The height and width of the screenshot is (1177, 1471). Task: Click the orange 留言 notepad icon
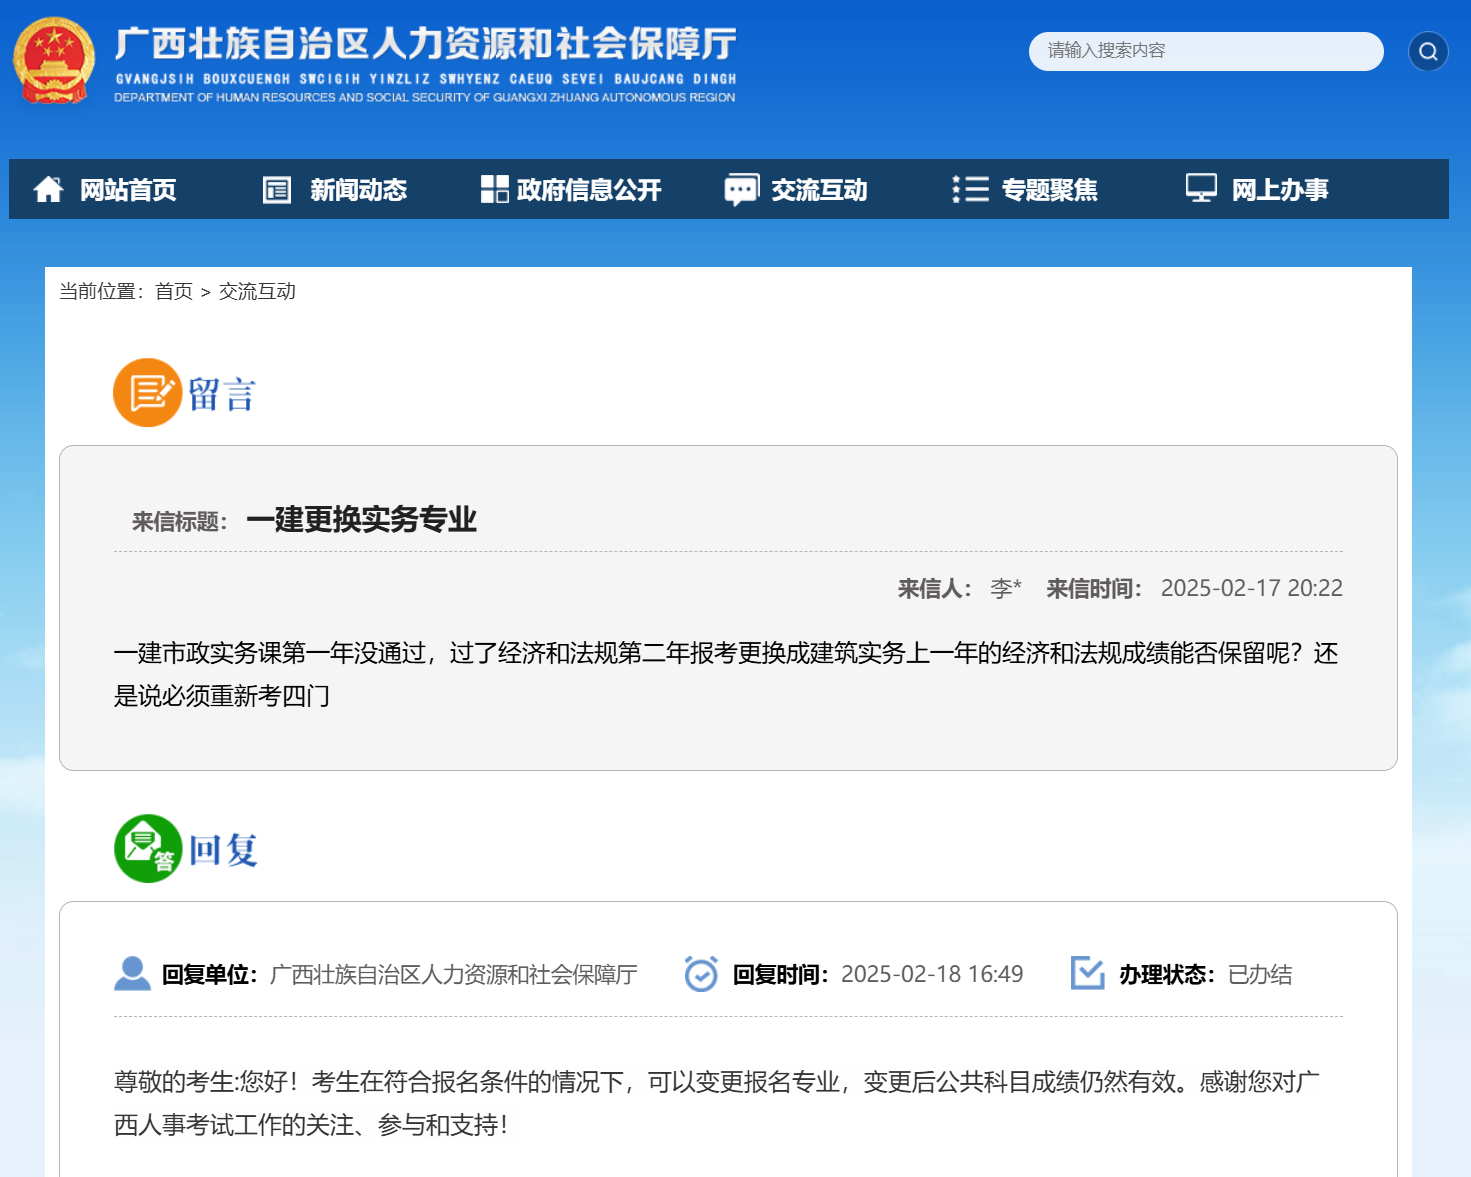tap(147, 393)
